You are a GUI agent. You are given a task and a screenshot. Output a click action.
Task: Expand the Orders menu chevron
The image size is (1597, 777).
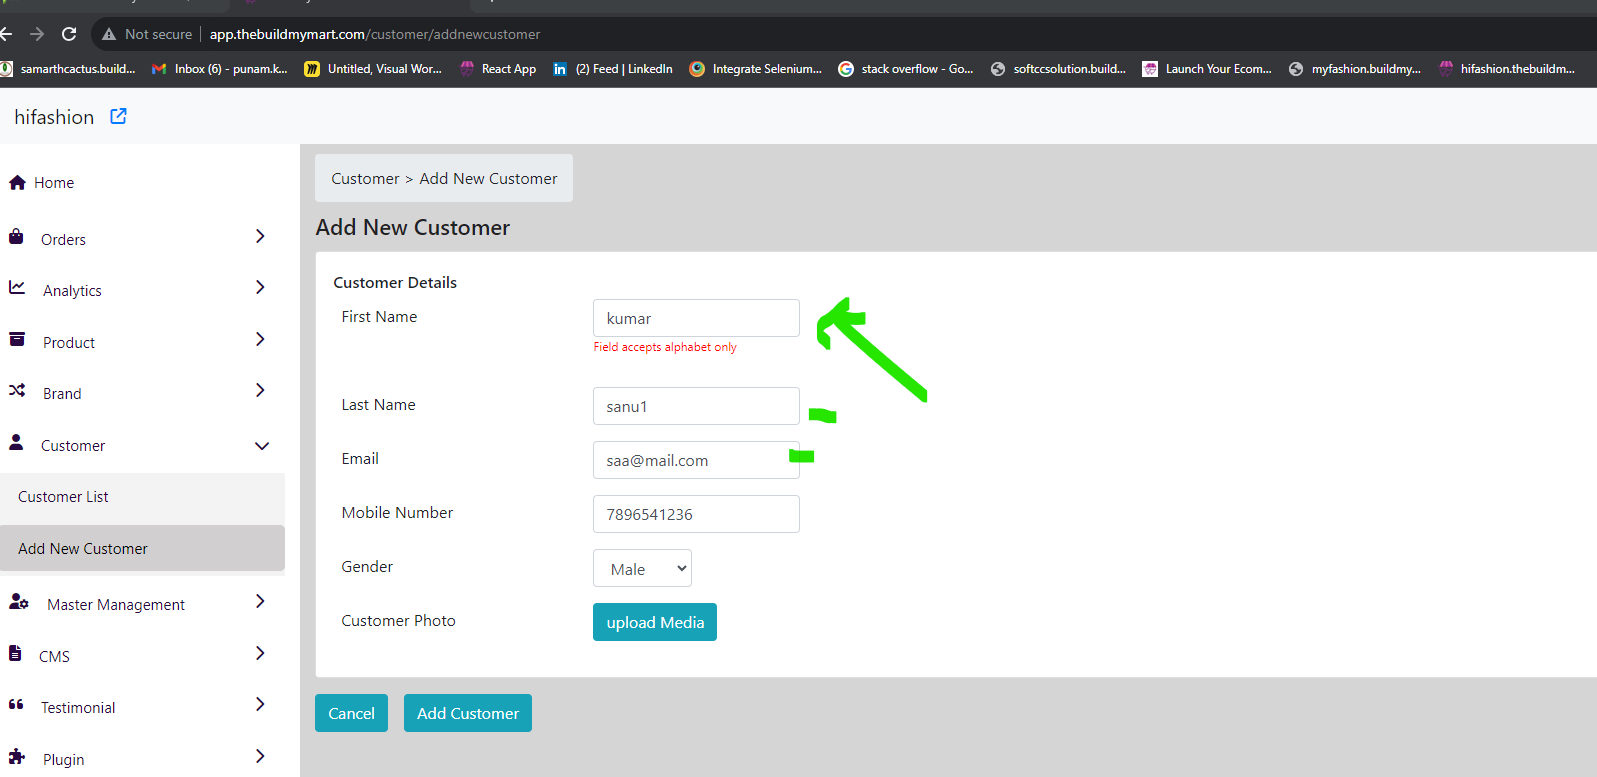coord(260,236)
